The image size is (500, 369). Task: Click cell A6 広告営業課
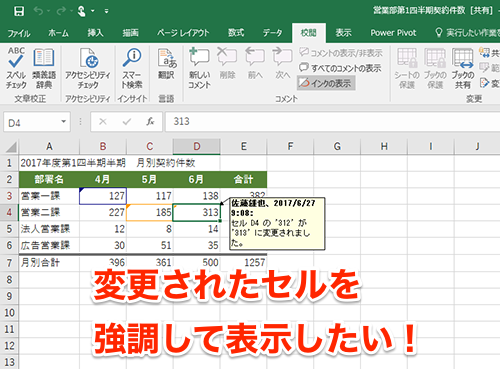tap(49, 246)
